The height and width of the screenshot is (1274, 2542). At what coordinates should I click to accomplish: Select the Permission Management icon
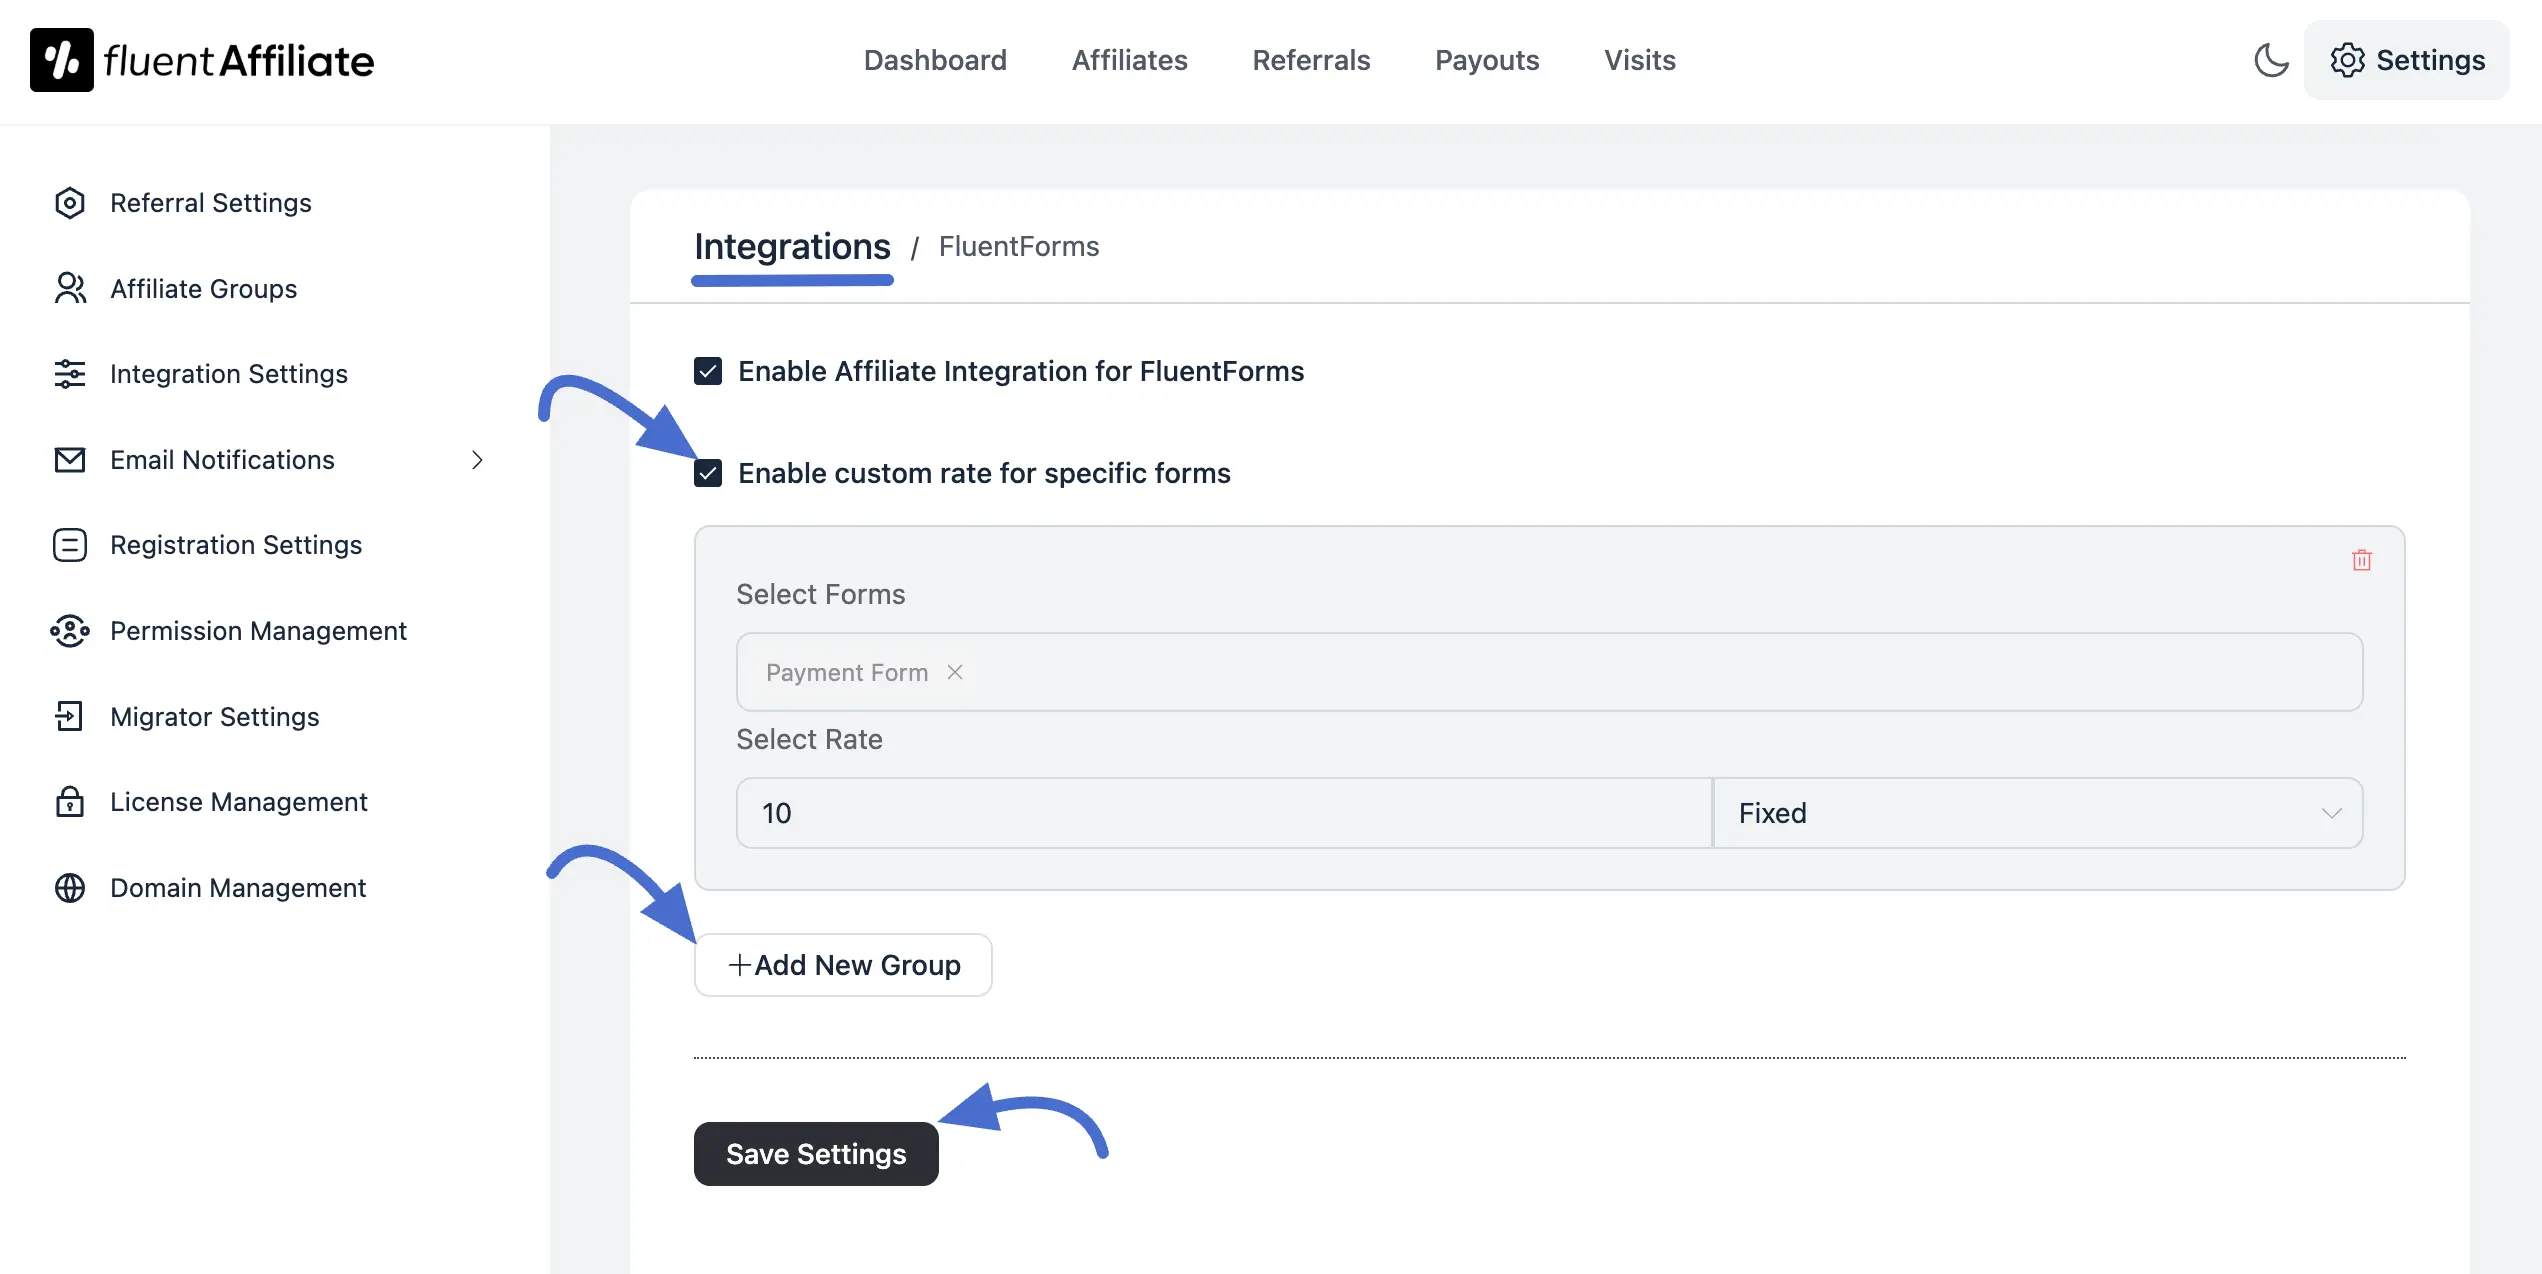(x=69, y=631)
